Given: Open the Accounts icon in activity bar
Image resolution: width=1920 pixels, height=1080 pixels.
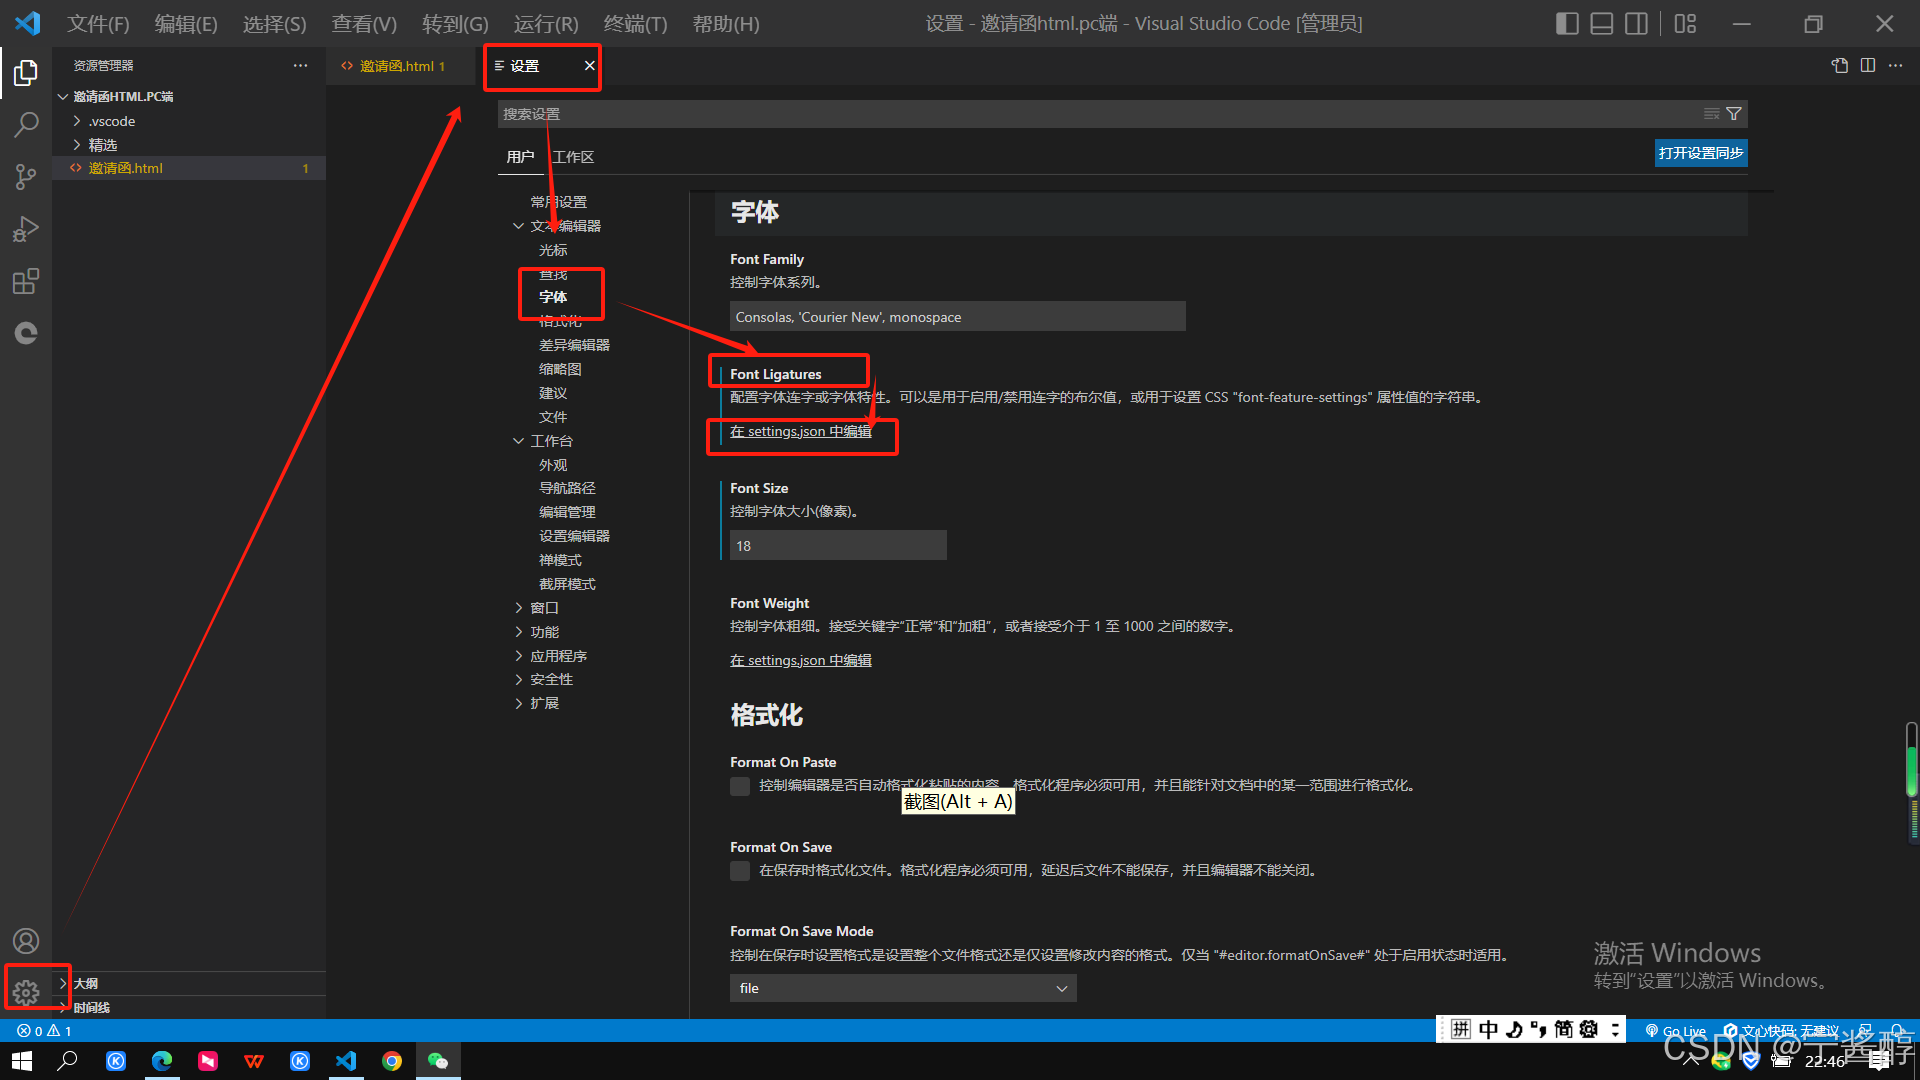Looking at the screenshot, I should point(26,941).
